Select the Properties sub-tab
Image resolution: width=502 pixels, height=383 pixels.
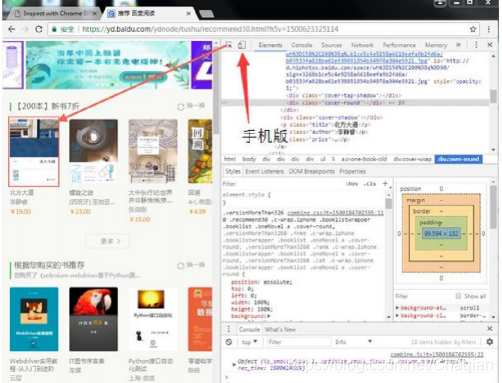click(352, 171)
